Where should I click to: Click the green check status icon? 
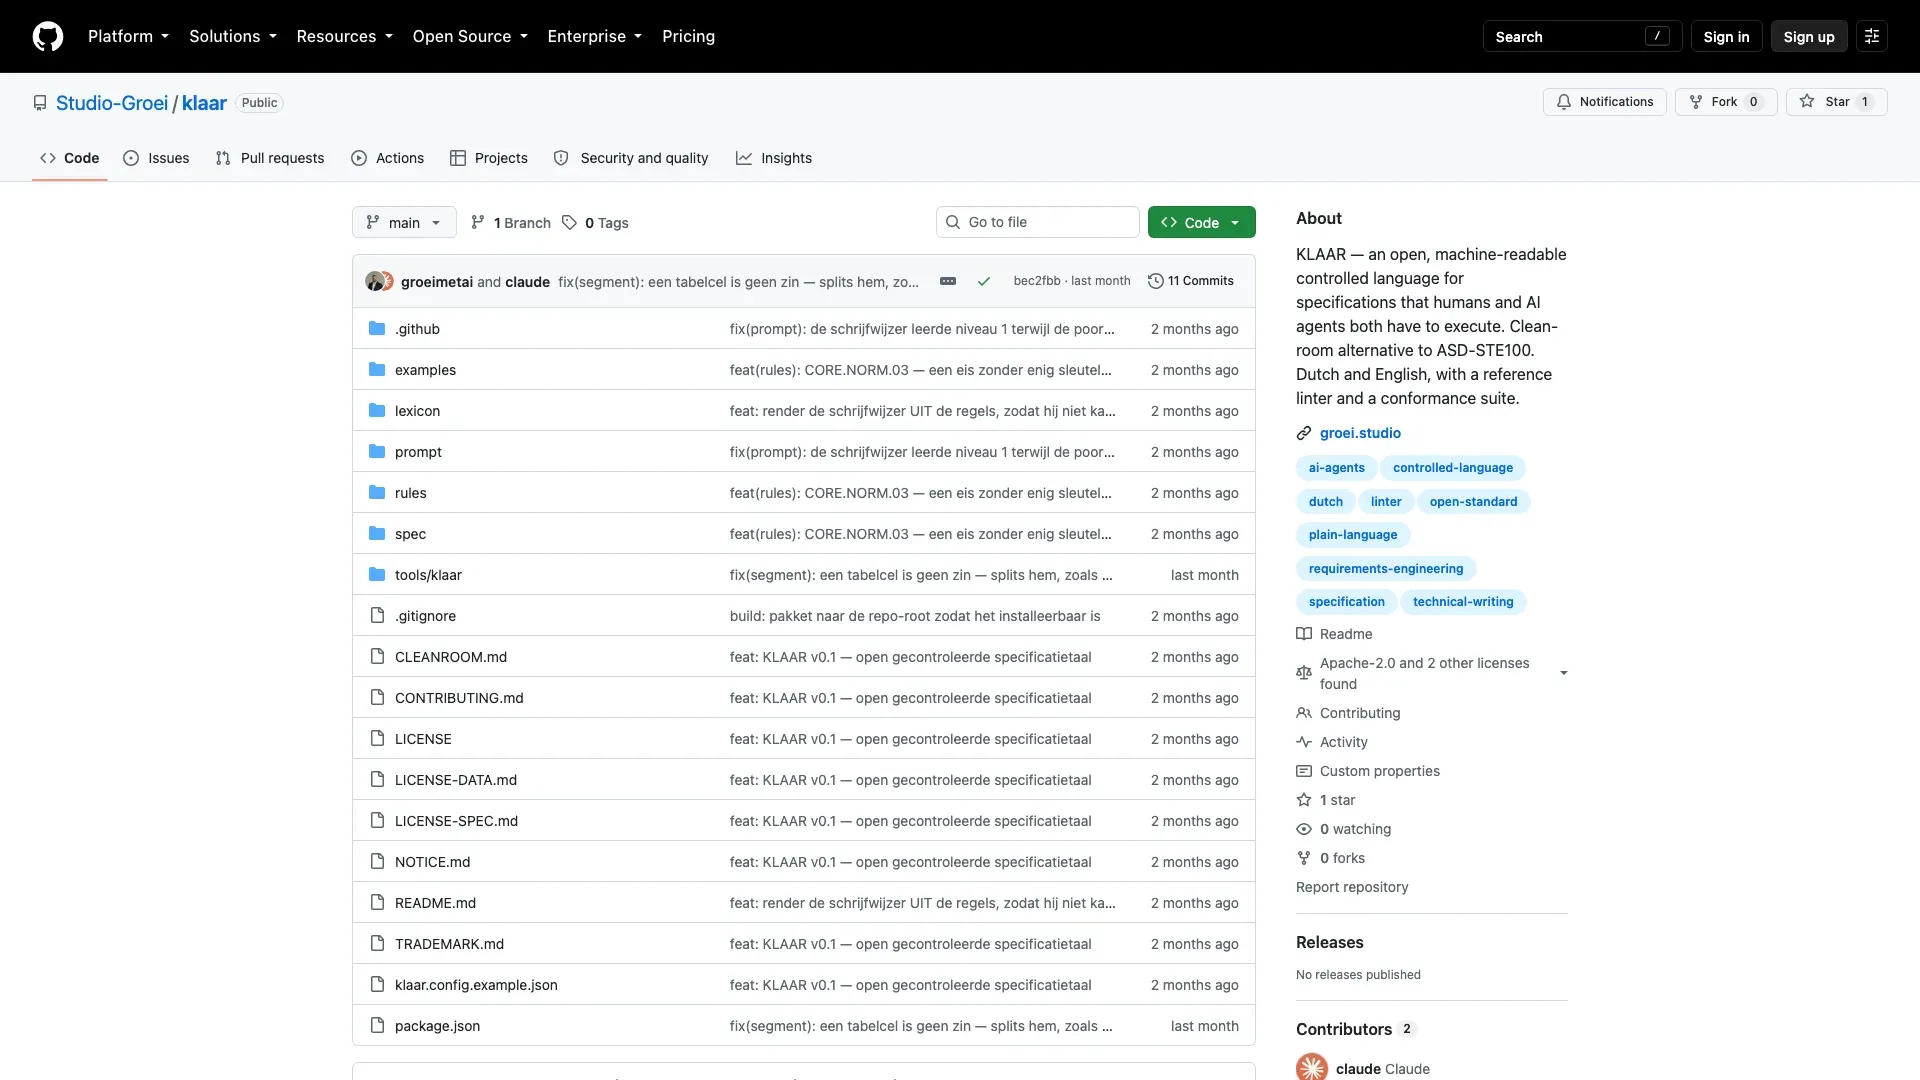[x=984, y=282]
